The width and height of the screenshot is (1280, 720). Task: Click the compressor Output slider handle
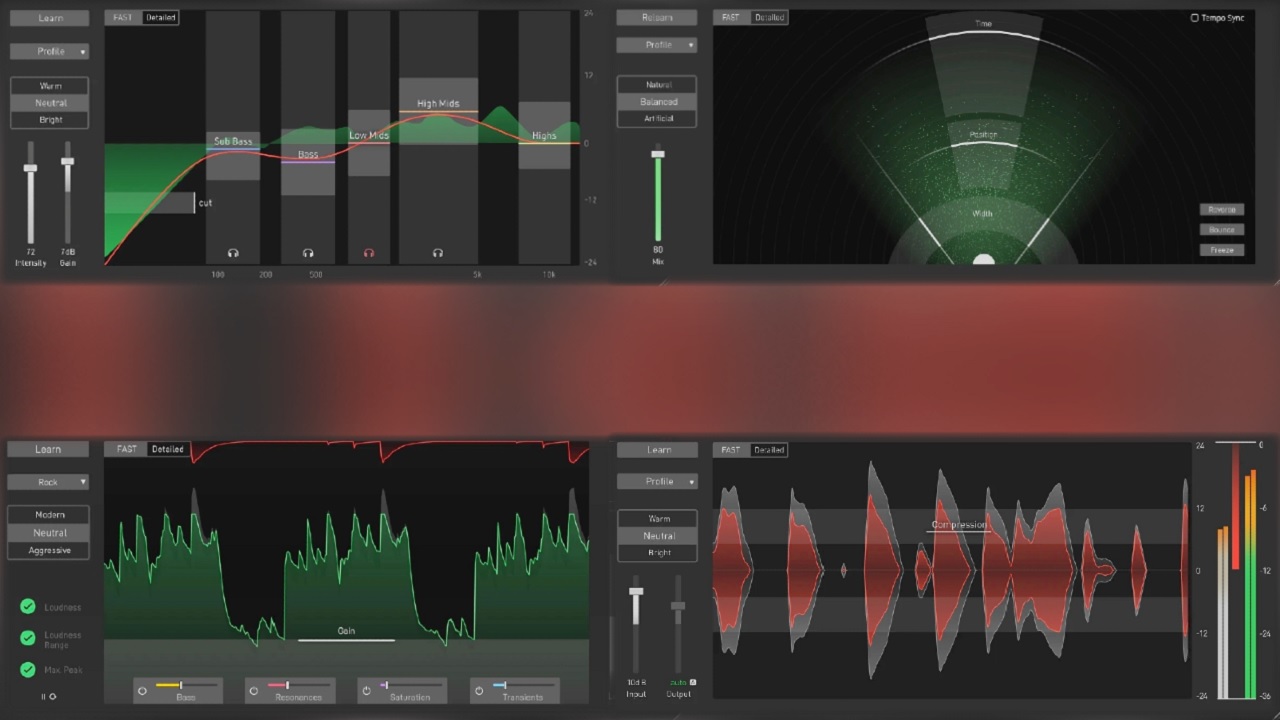click(678, 606)
